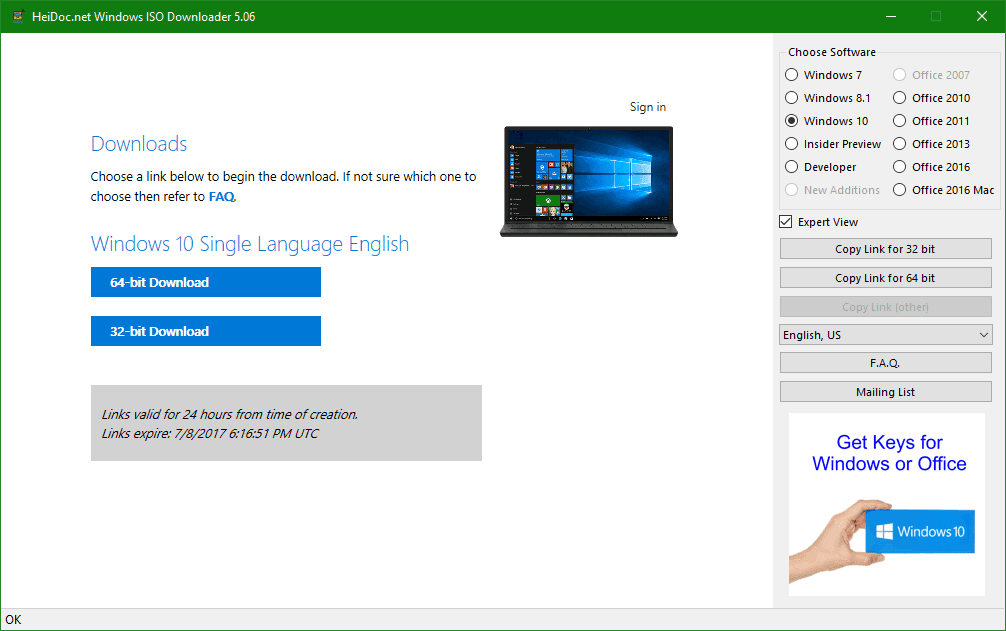This screenshot has width=1006, height=631.
Task: Click the Mailing List button
Action: tap(885, 392)
